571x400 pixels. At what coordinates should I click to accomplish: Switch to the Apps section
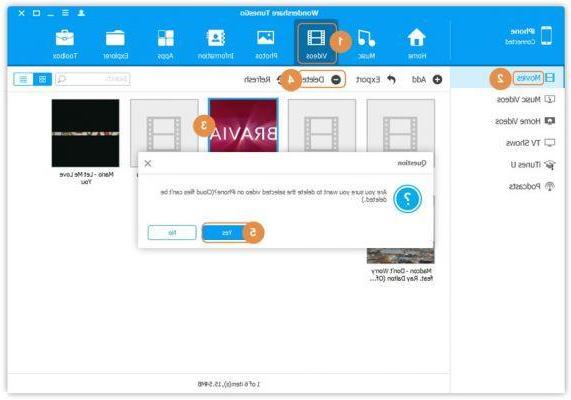click(x=166, y=44)
